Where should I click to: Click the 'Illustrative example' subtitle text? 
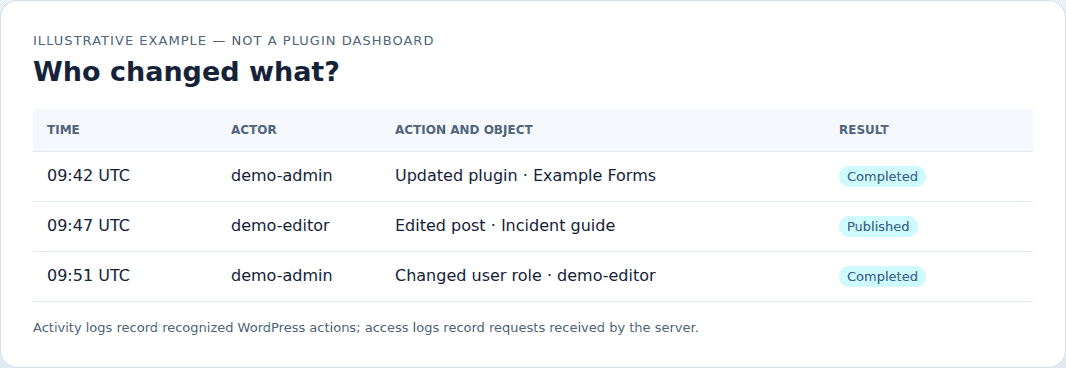click(x=233, y=41)
